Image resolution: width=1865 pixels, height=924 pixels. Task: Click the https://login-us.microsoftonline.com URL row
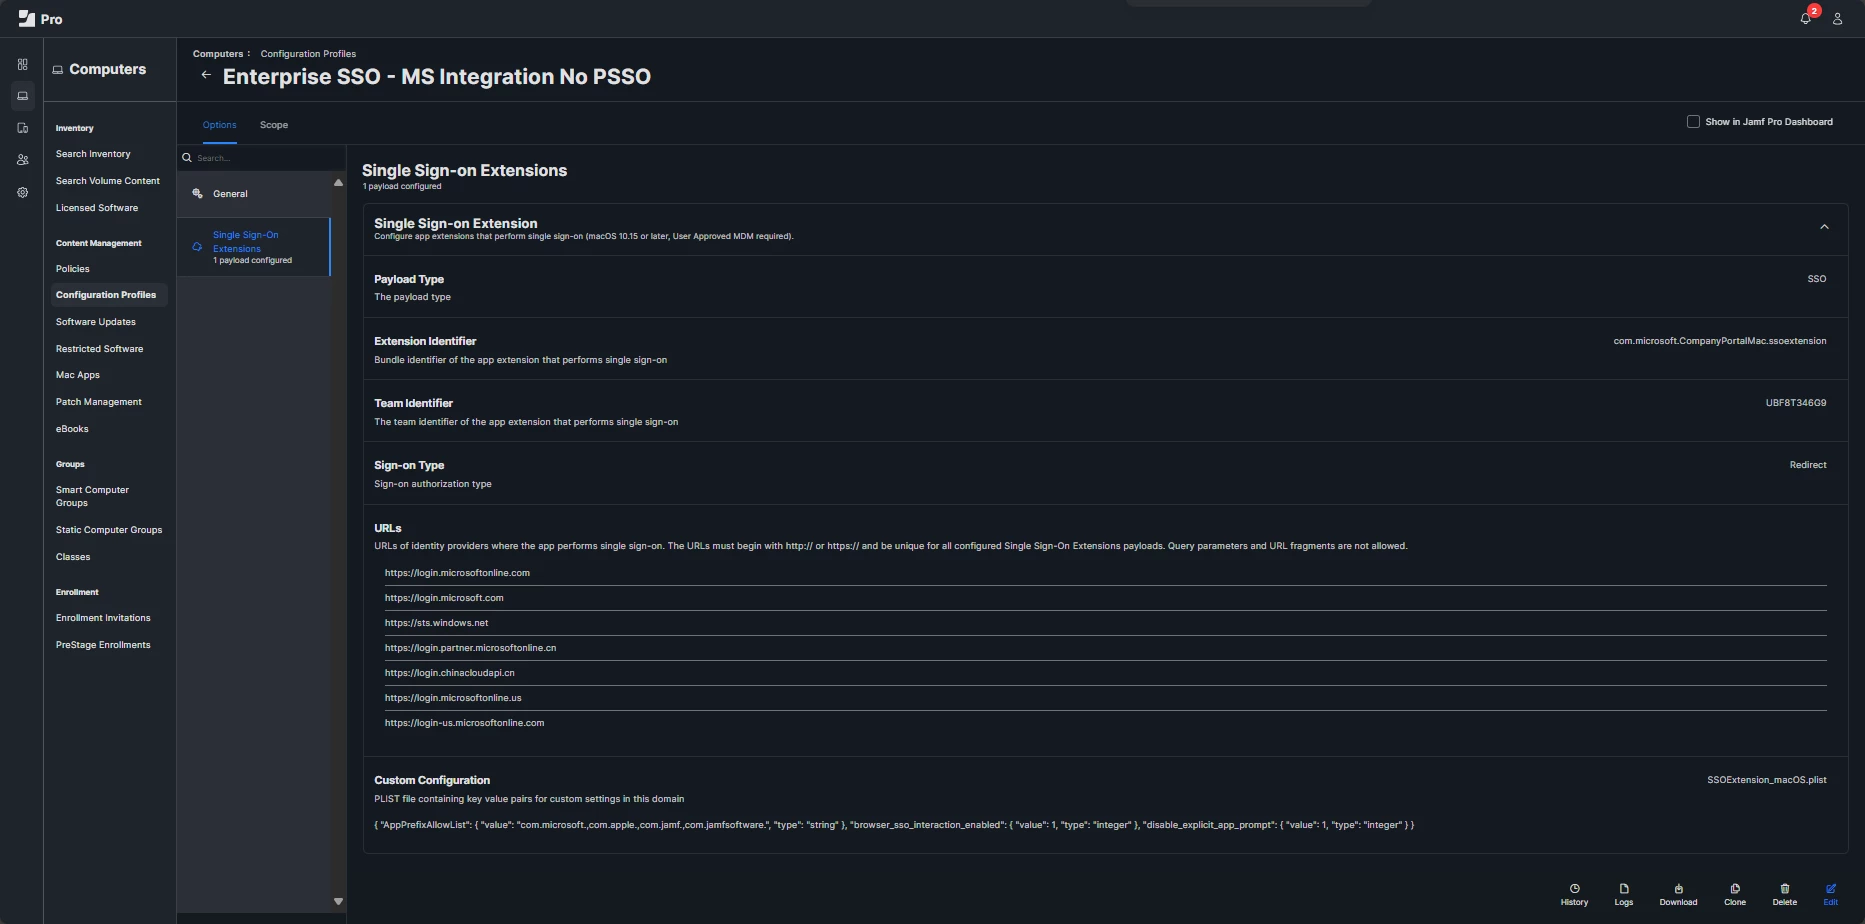1105,723
